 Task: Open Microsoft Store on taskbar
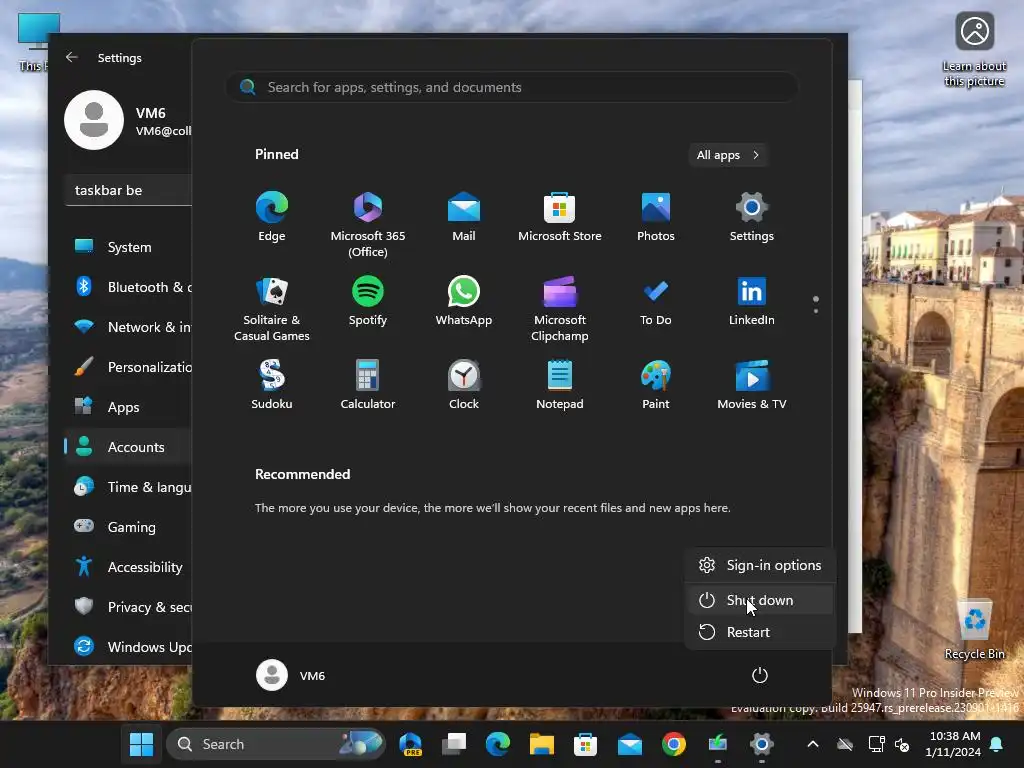click(x=586, y=744)
